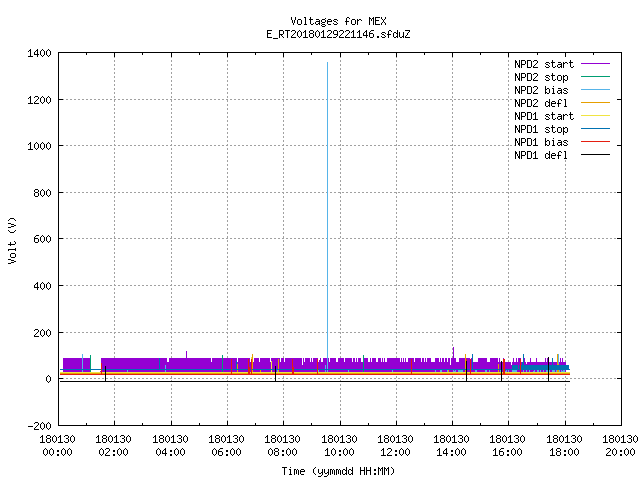Click the 'NPD2 defl' legend label
Viewport: 640px width, 480px height.
(541, 103)
